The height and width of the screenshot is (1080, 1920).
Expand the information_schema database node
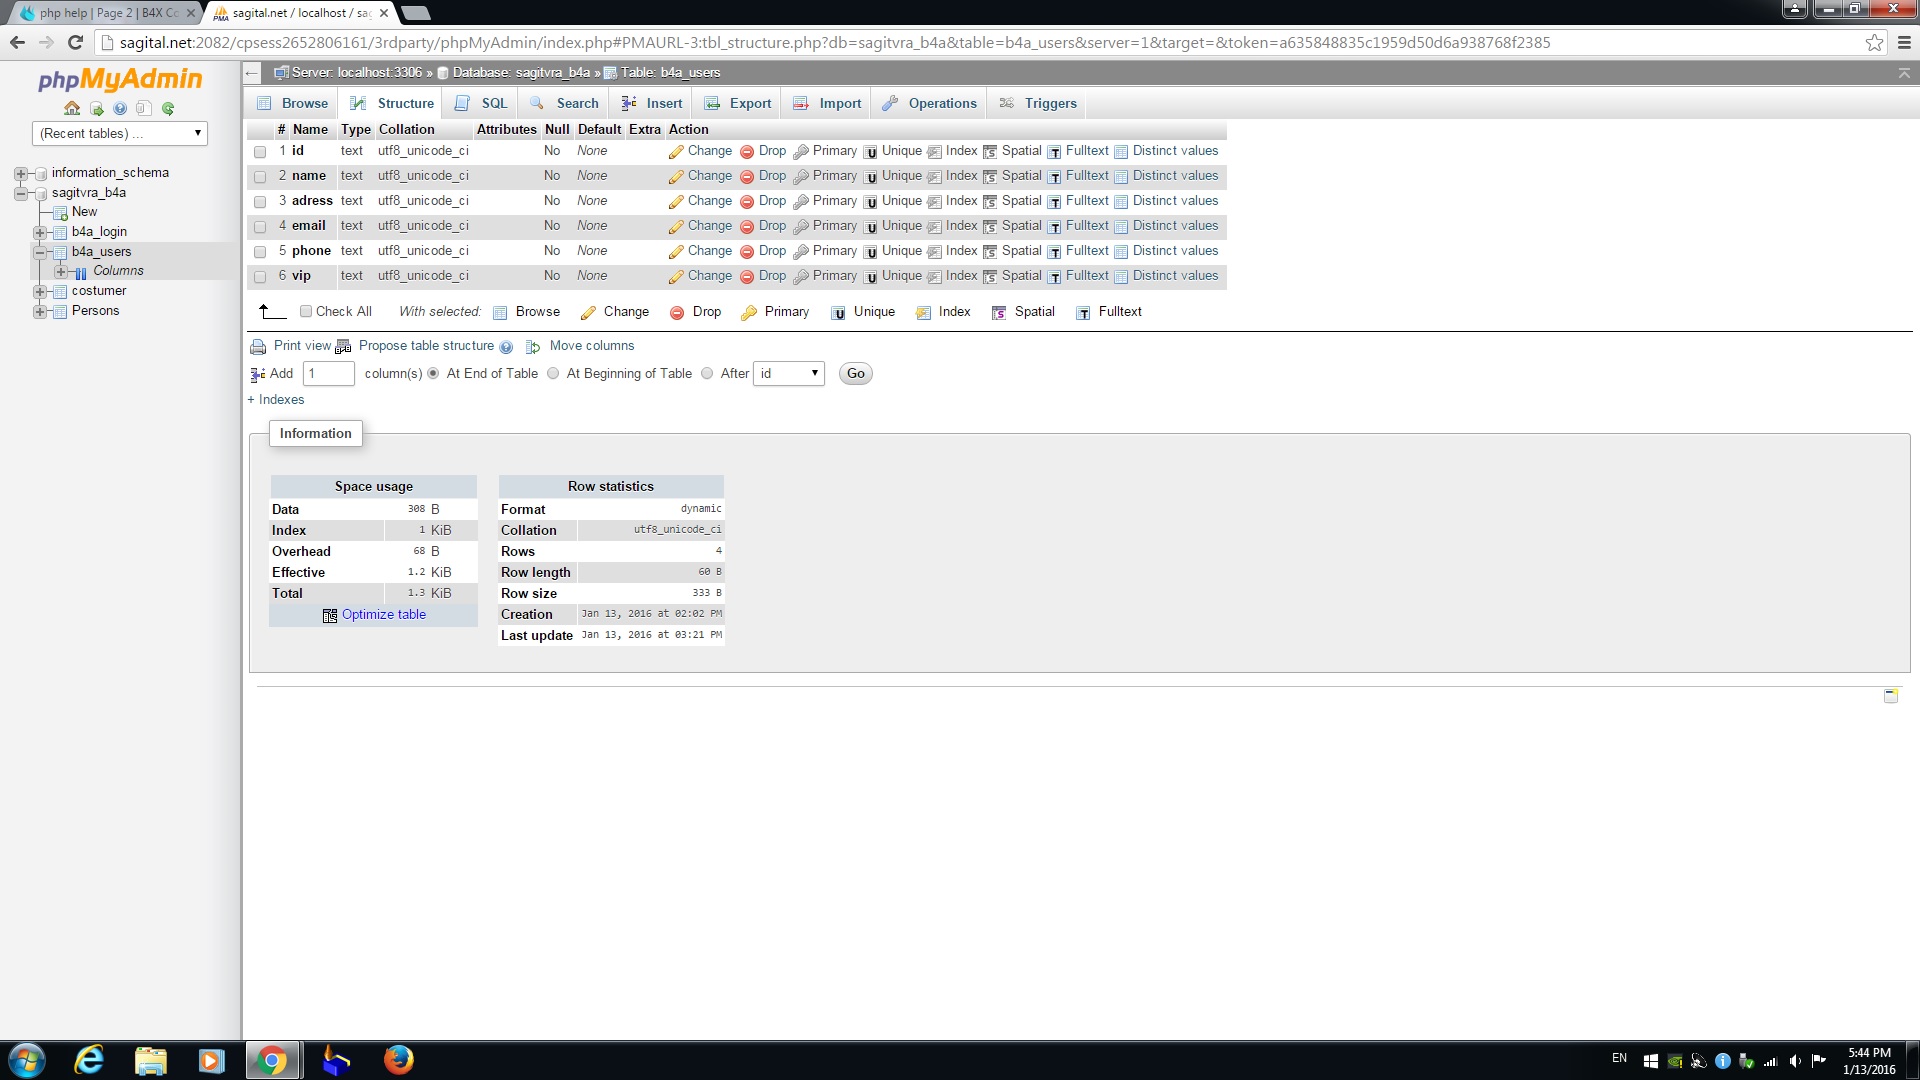[x=20, y=173]
